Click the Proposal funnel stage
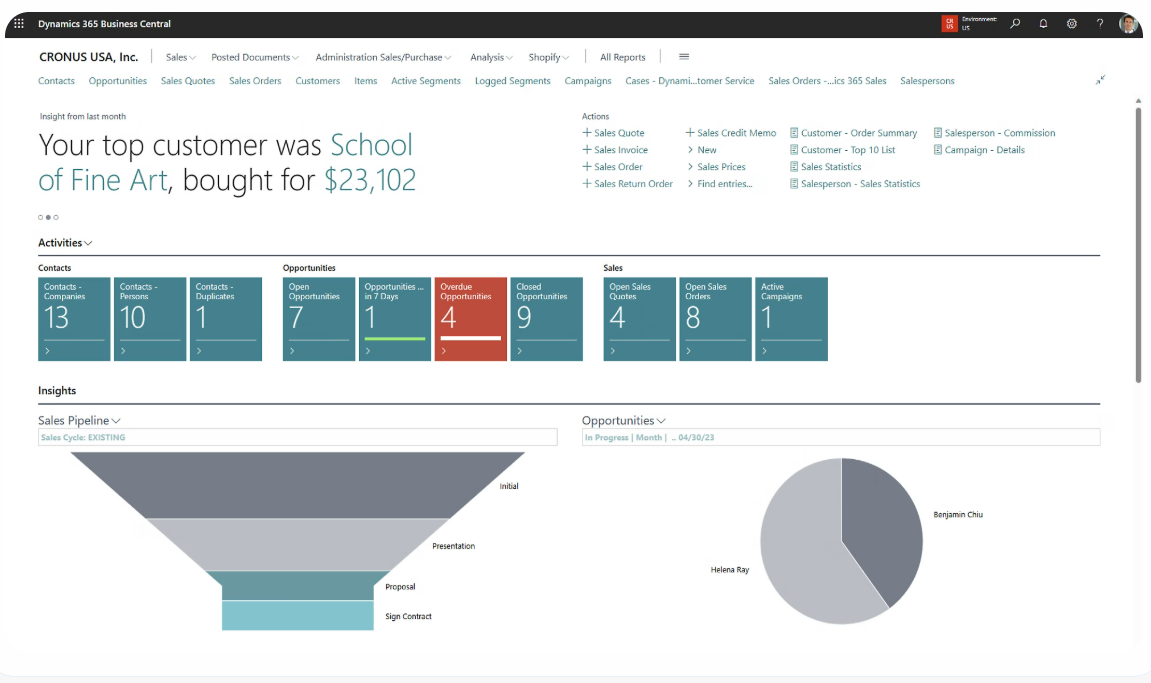This screenshot has height=683, width=1151. click(297, 586)
